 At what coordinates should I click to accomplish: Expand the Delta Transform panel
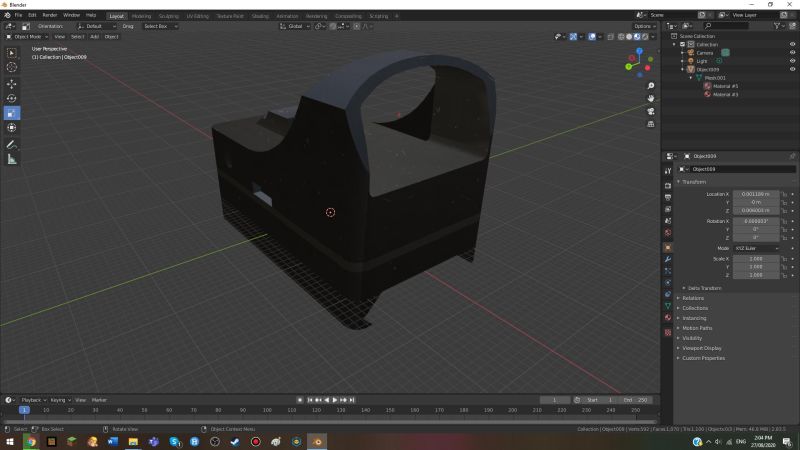coord(704,288)
